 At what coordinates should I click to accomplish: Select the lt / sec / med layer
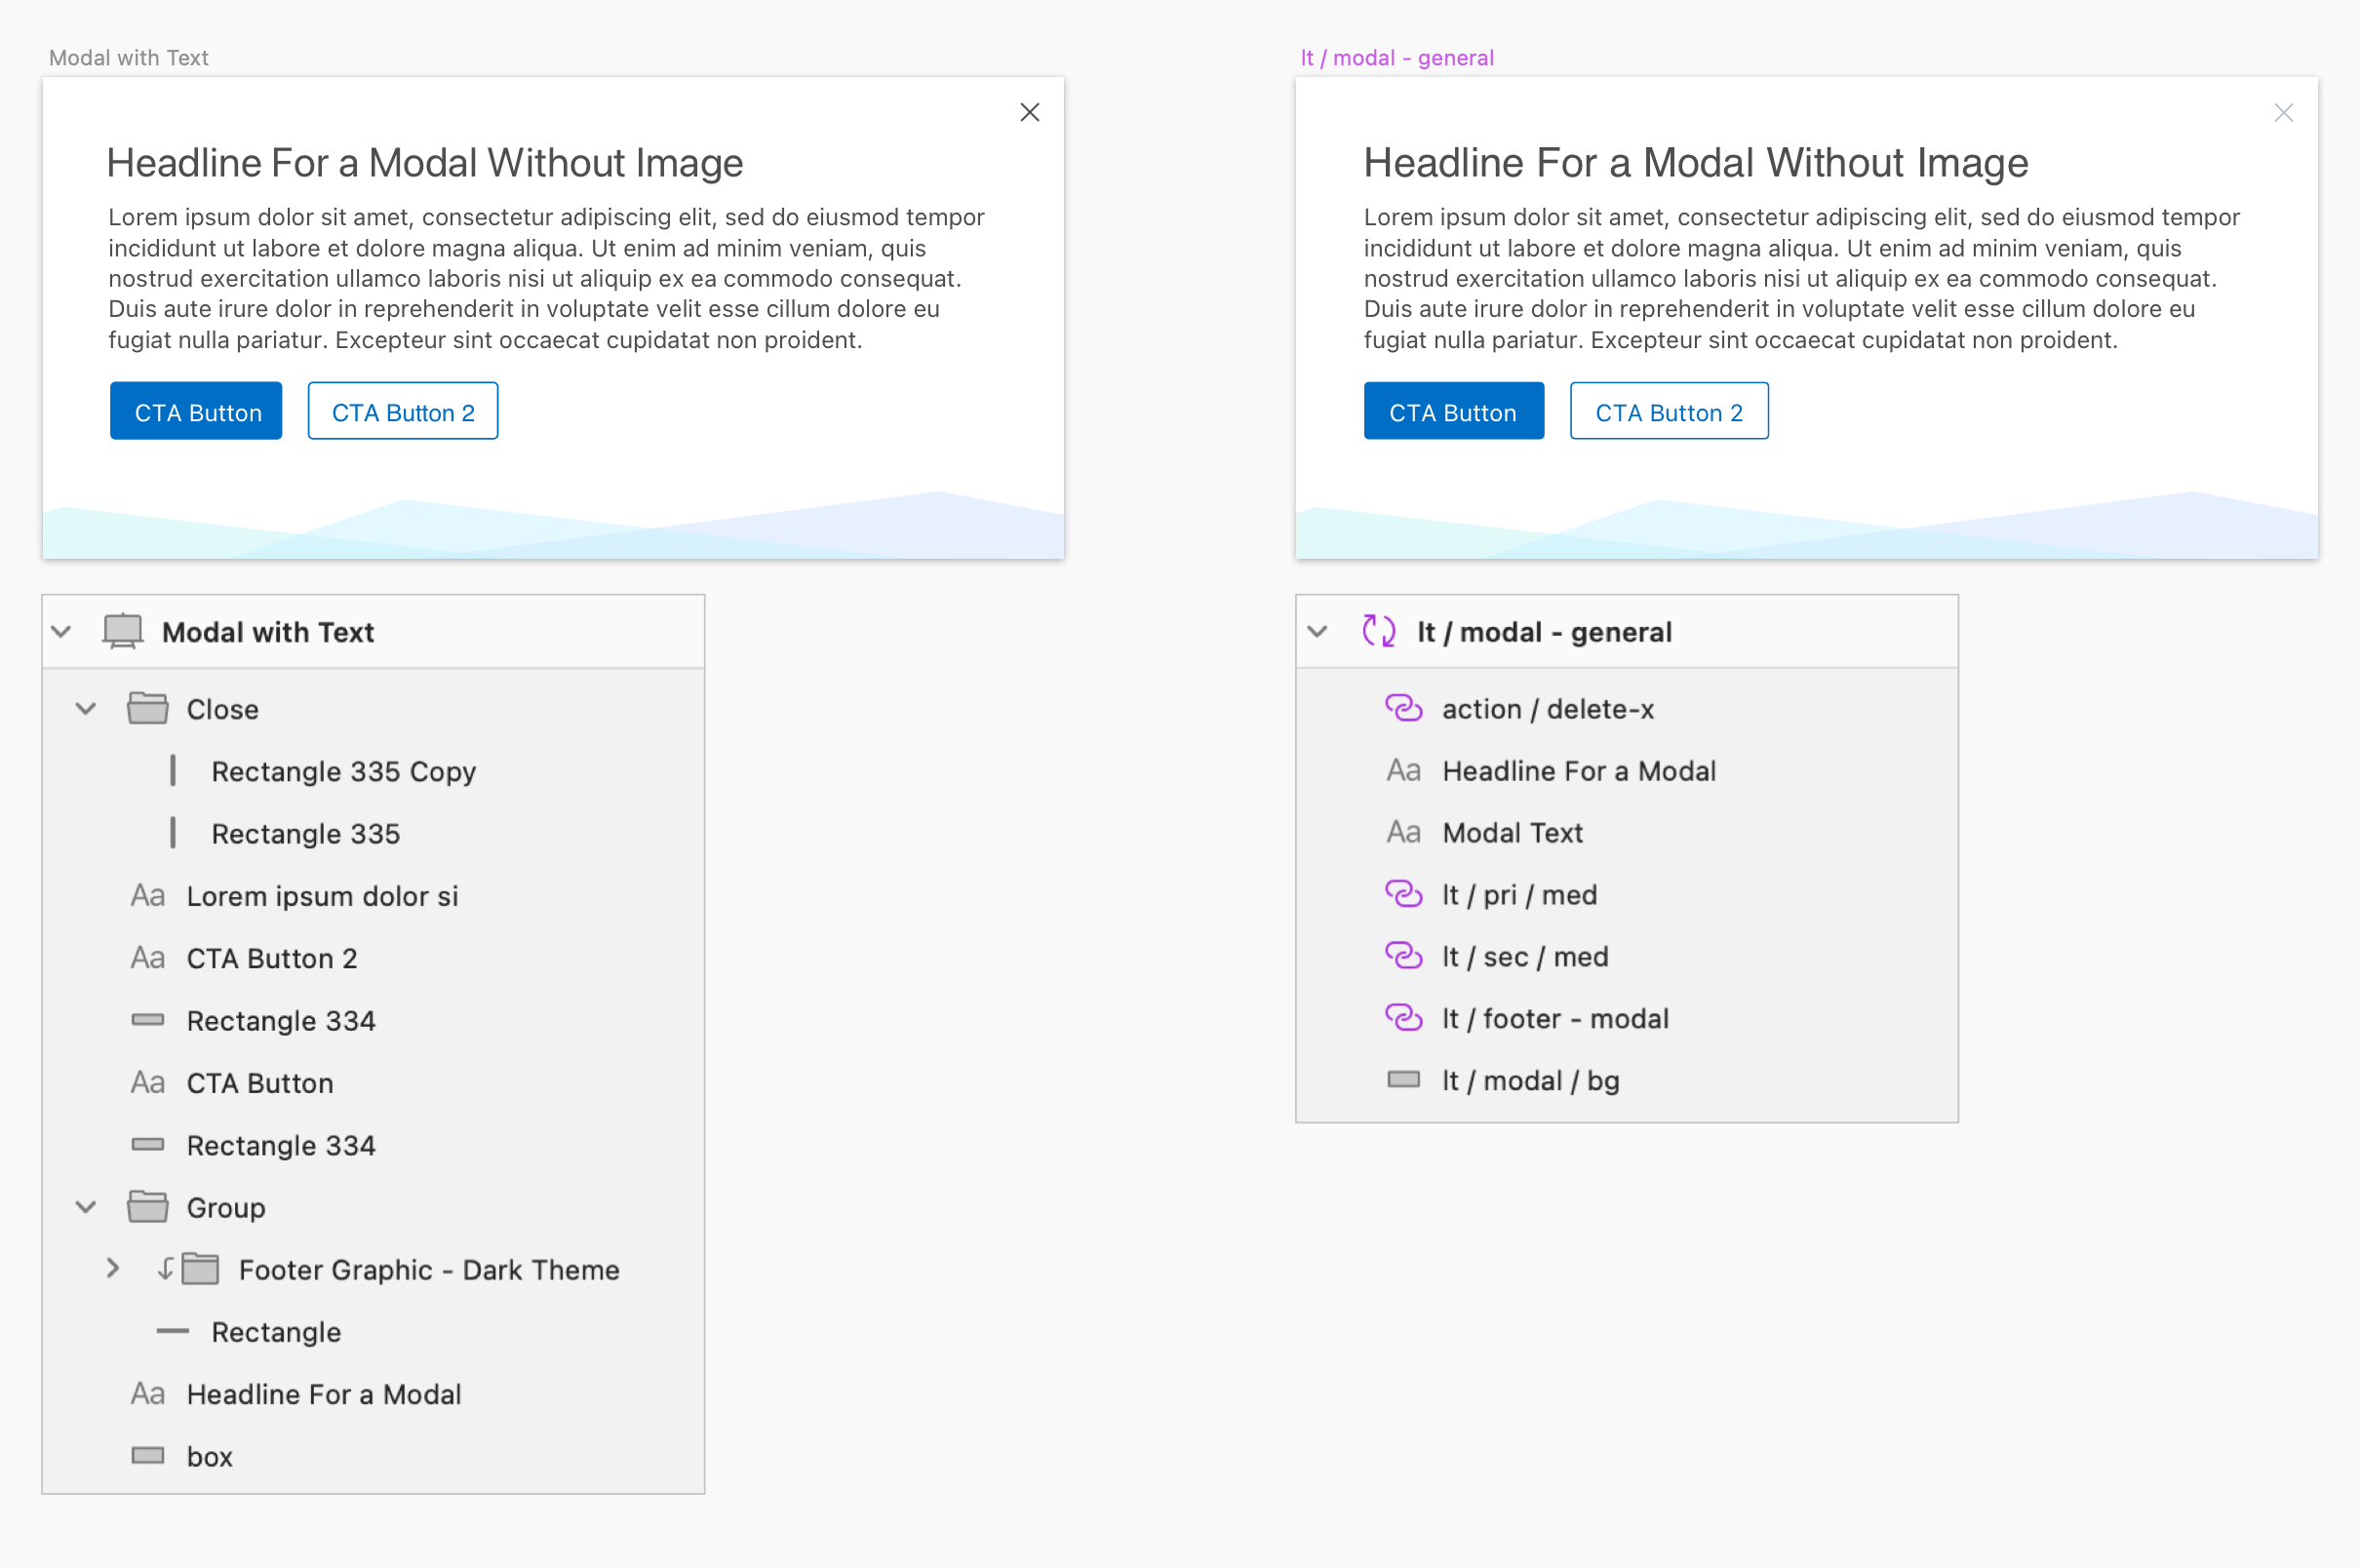pyautogui.click(x=1524, y=957)
